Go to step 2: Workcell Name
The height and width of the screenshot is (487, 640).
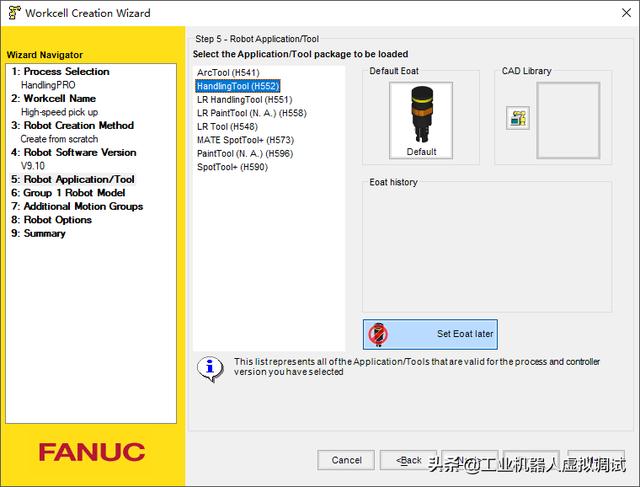pos(53,98)
